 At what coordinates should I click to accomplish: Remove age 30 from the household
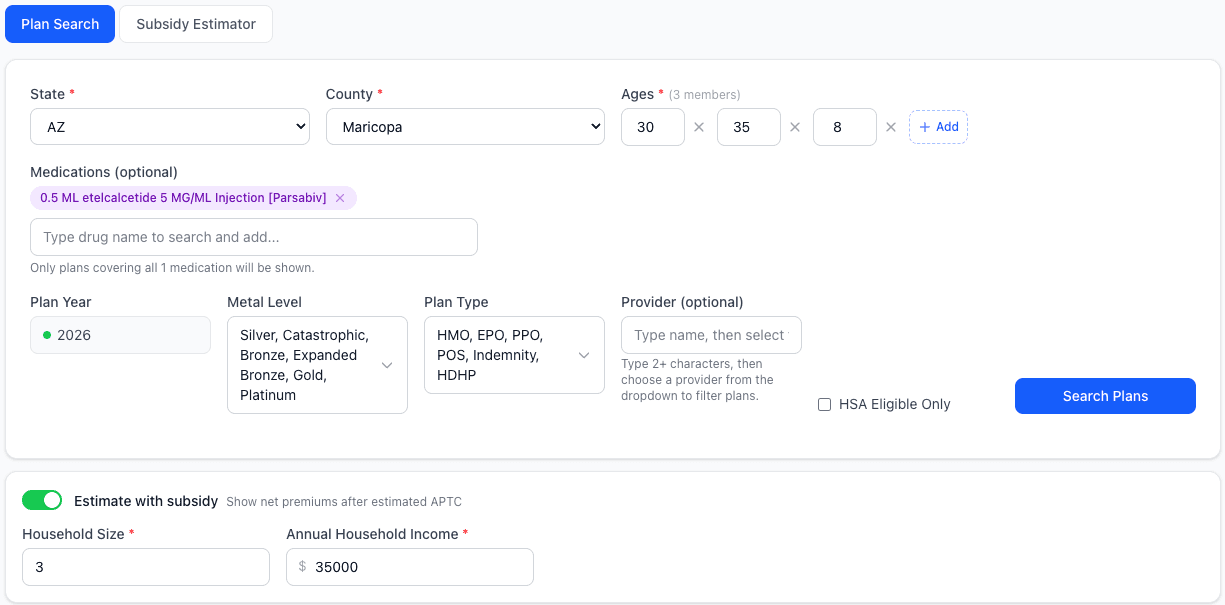pos(698,127)
